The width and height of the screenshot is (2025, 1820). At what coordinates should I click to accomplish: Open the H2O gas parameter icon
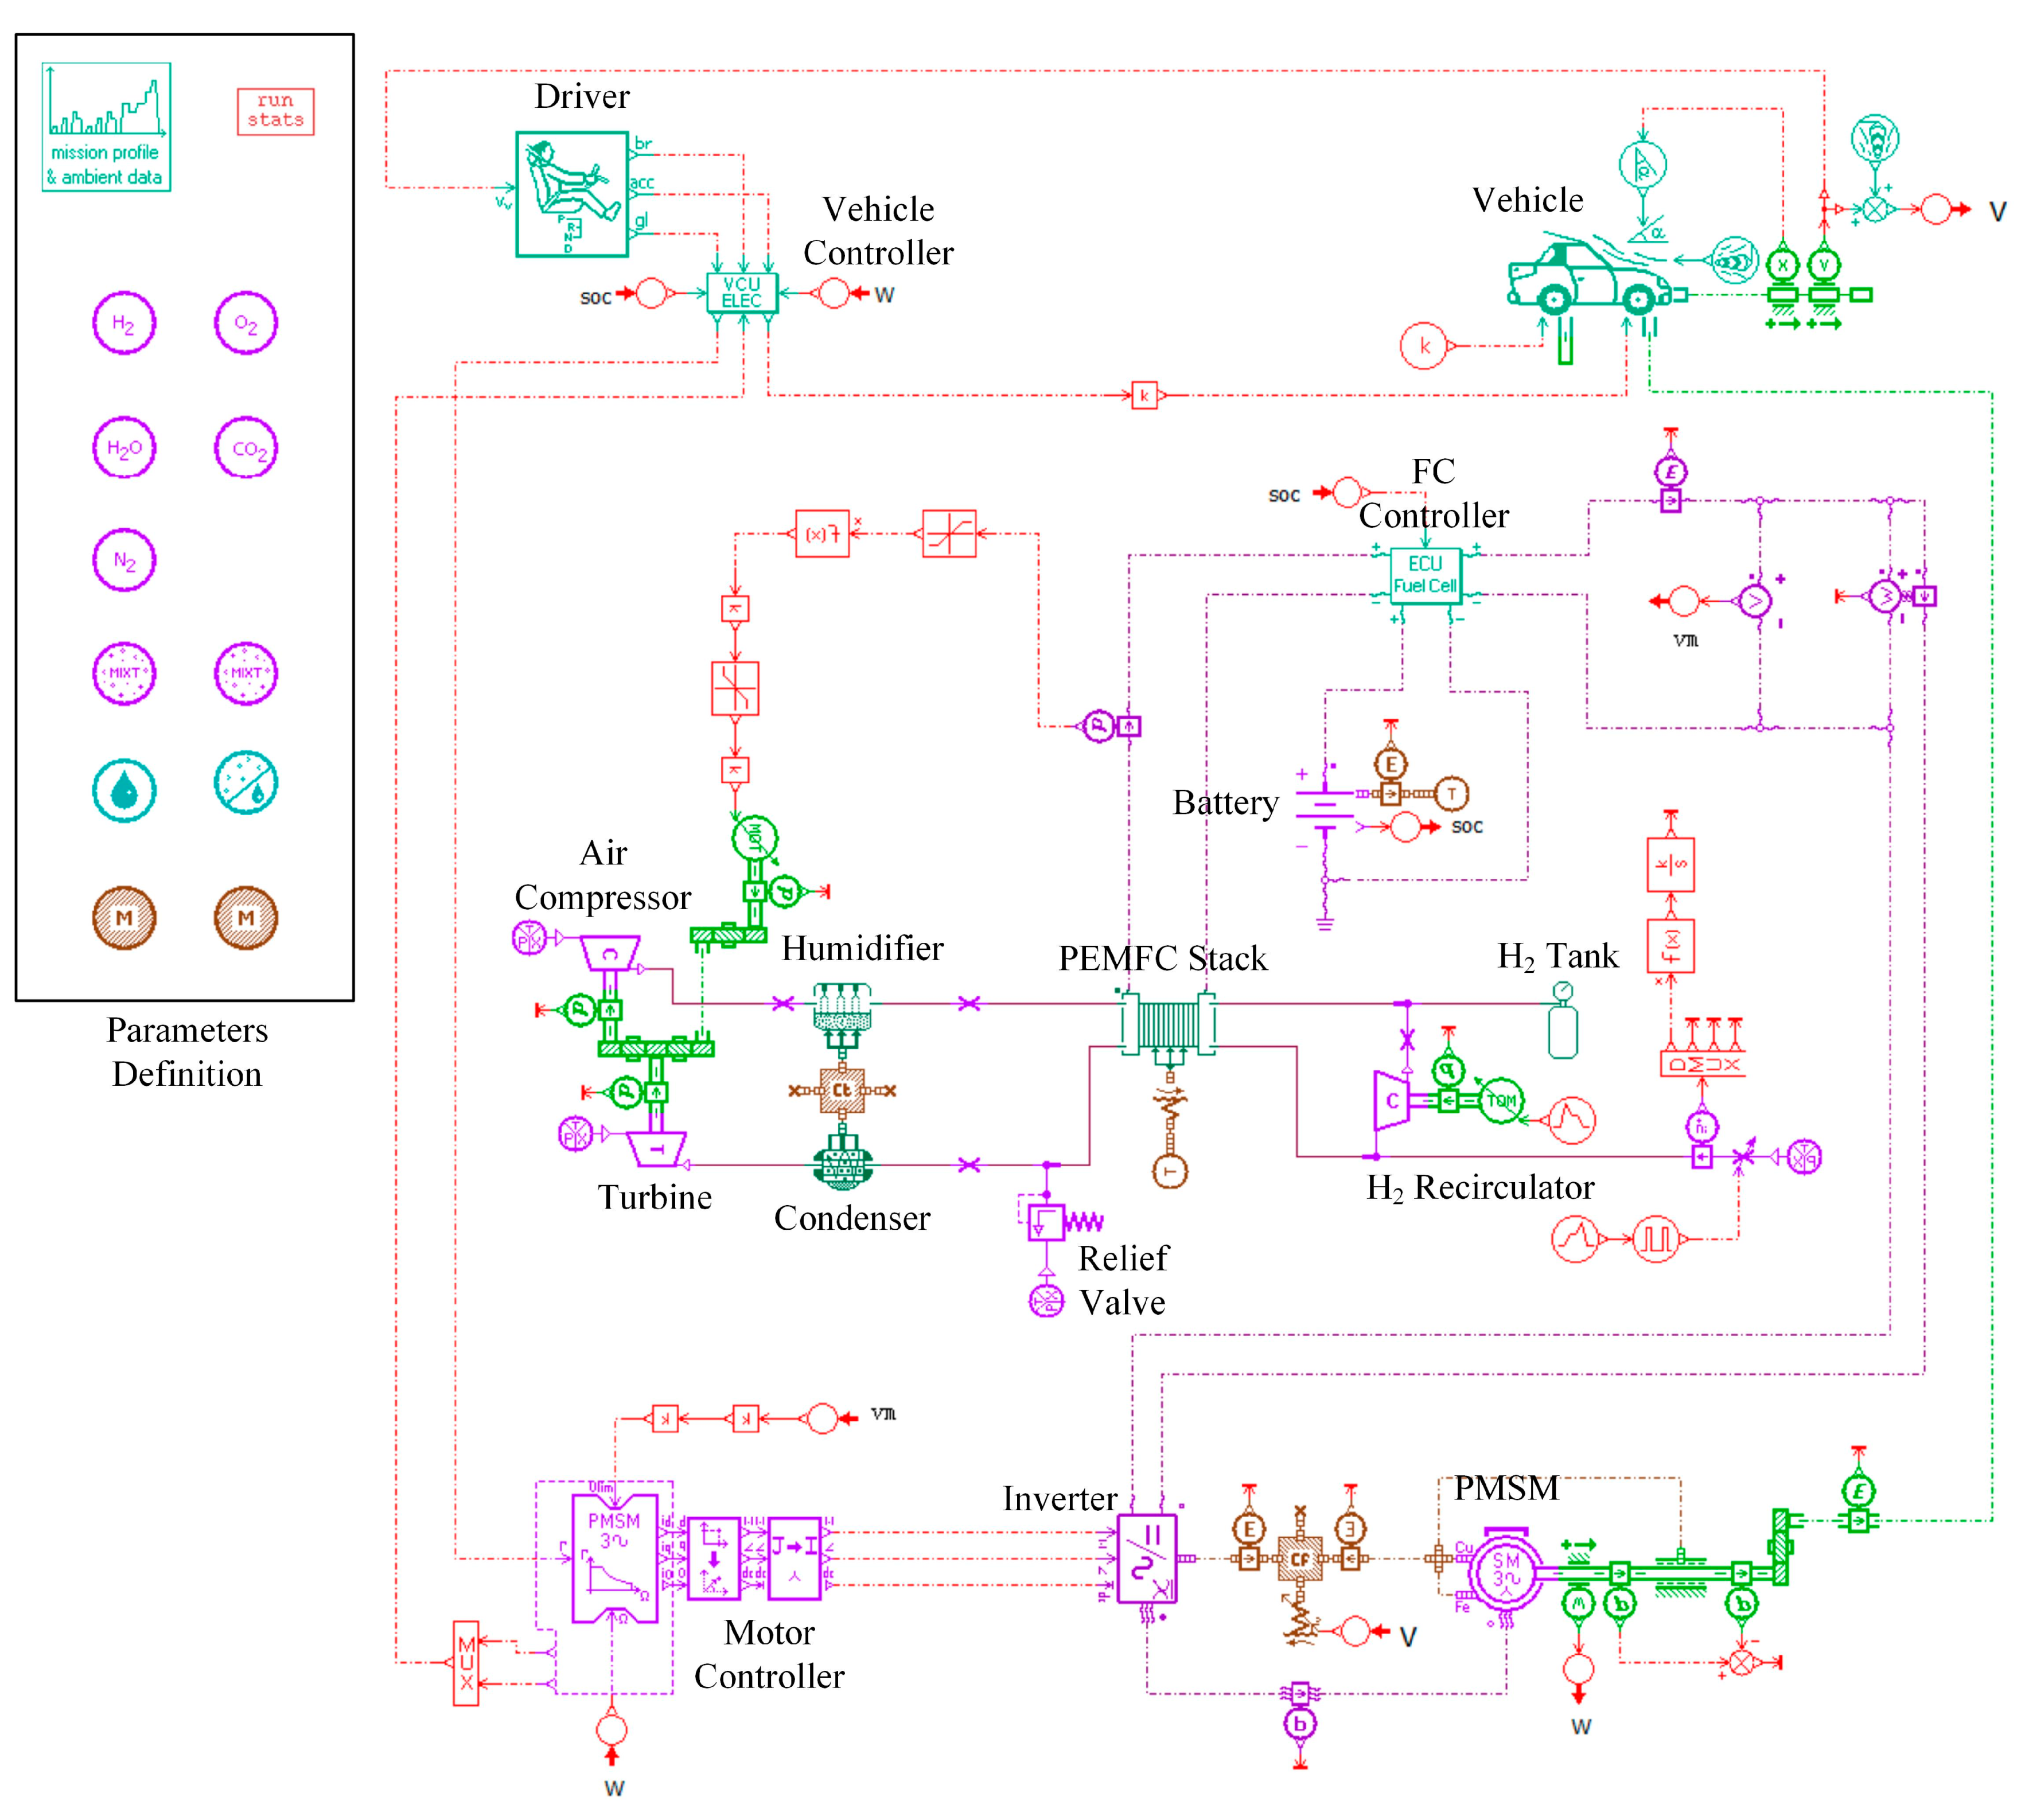pyautogui.click(x=124, y=448)
